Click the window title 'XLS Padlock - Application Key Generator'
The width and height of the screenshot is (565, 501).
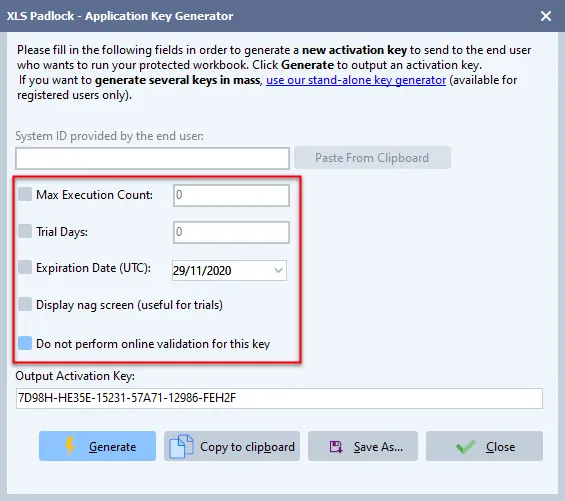pos(120,16)
